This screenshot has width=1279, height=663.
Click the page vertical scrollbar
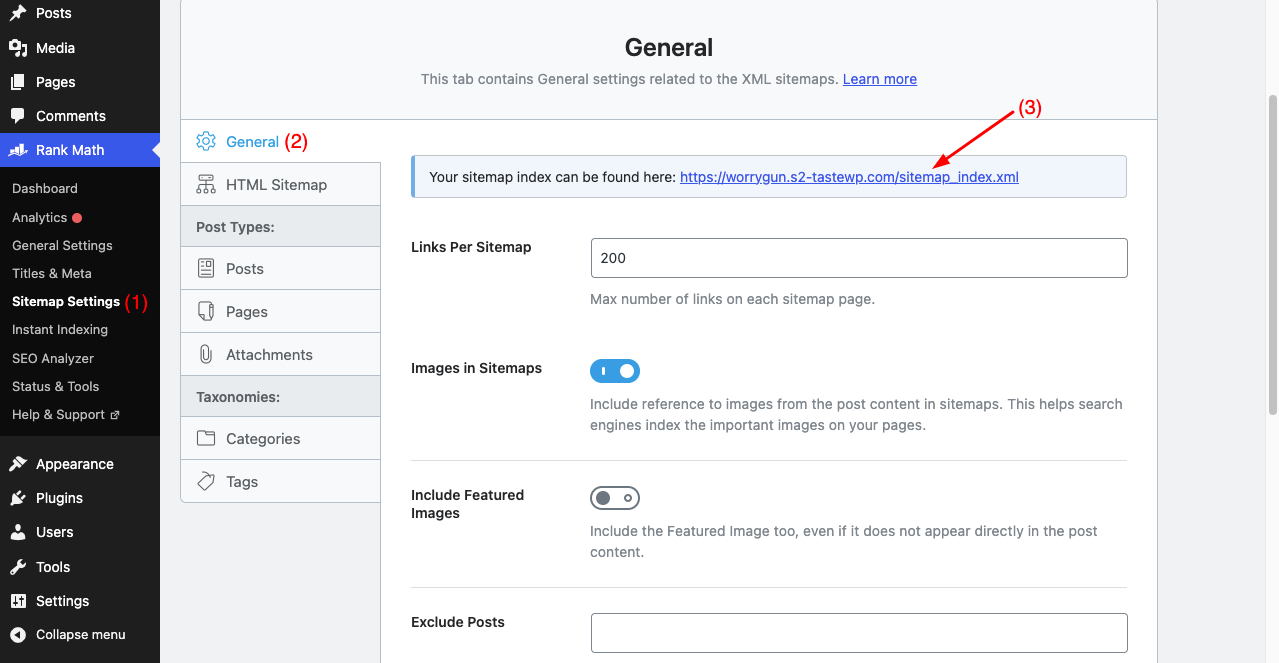(x=1272, y=255)
